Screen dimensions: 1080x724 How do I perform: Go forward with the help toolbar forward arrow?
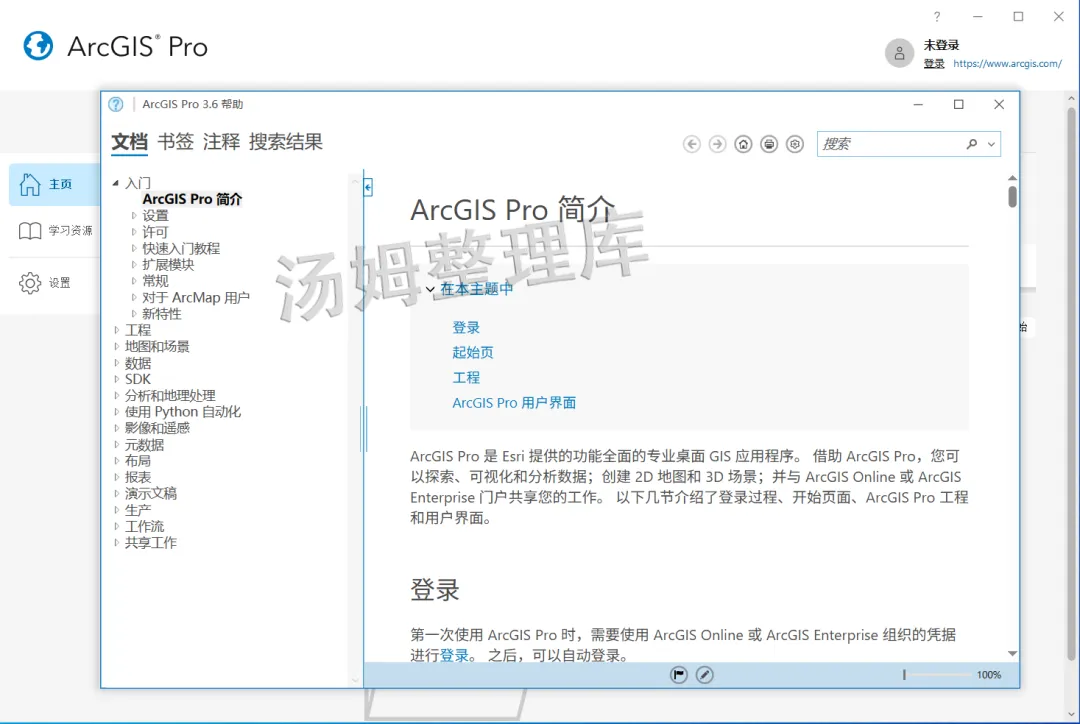click(717, 144)
